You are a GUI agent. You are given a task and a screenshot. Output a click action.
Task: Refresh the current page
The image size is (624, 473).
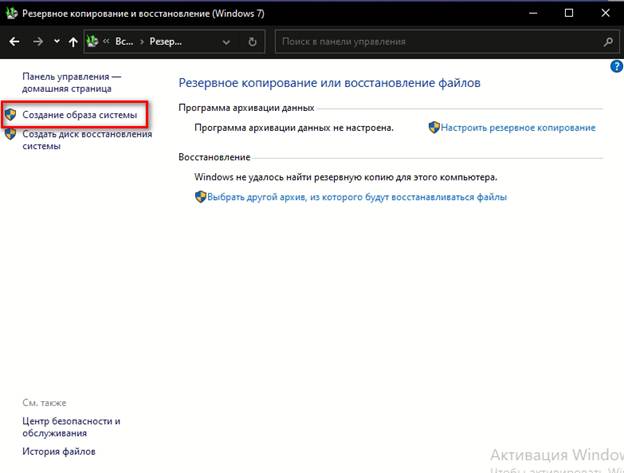click(x=252, y=42)
